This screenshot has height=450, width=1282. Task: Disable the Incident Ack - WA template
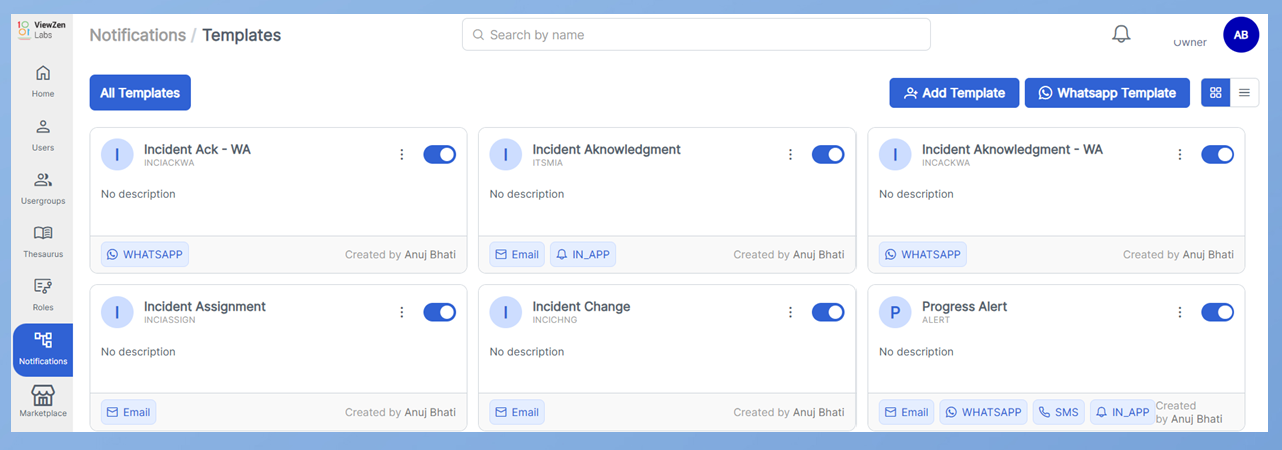tap(439, 154)
